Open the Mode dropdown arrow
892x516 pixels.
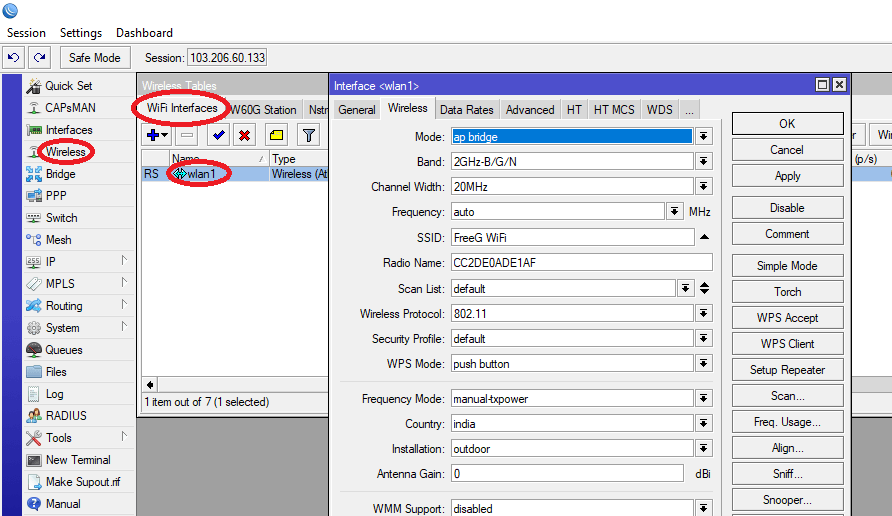704,137
